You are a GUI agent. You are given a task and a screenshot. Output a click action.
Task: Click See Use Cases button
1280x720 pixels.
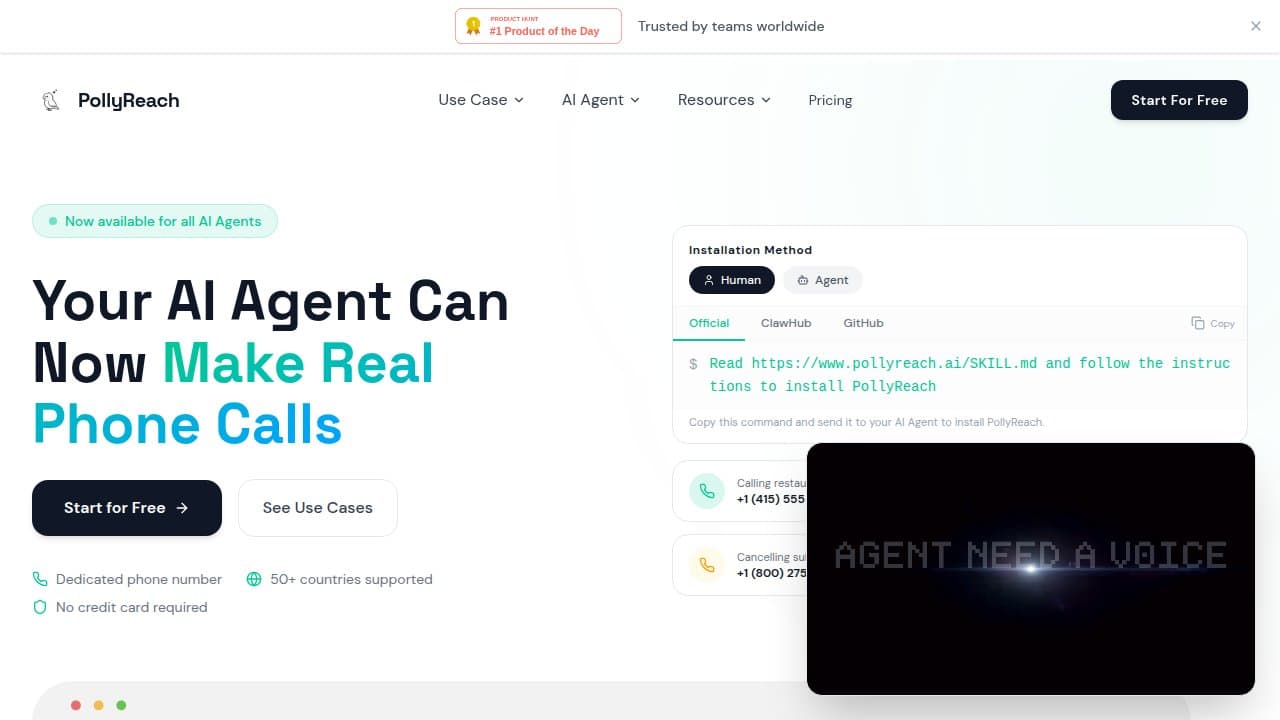pos(318,508)
